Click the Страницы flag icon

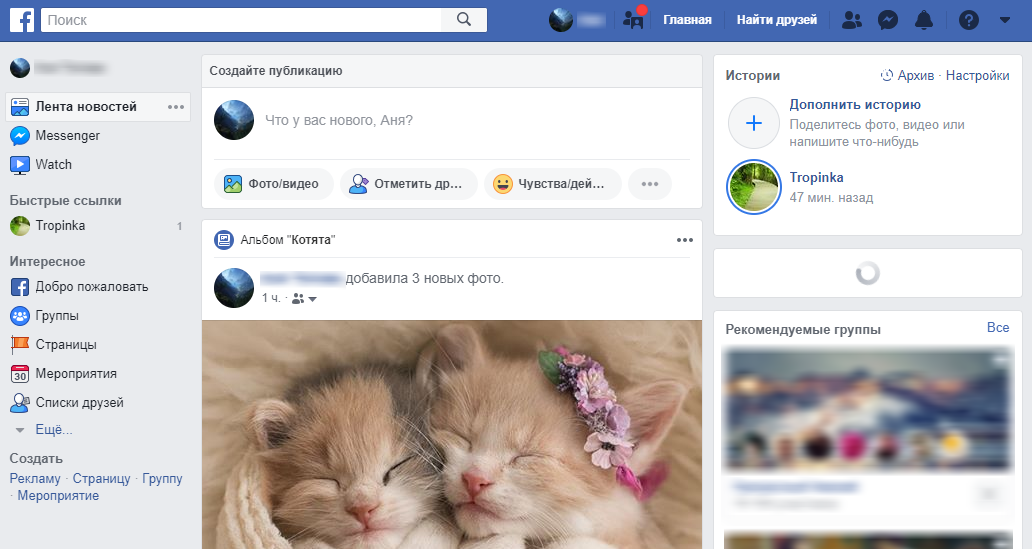coord(20,344)
